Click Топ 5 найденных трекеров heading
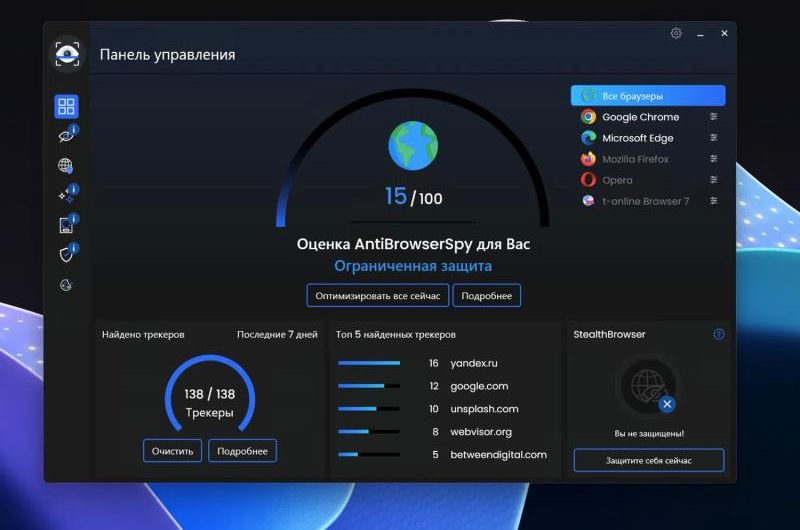 click(x=396, y=335)
